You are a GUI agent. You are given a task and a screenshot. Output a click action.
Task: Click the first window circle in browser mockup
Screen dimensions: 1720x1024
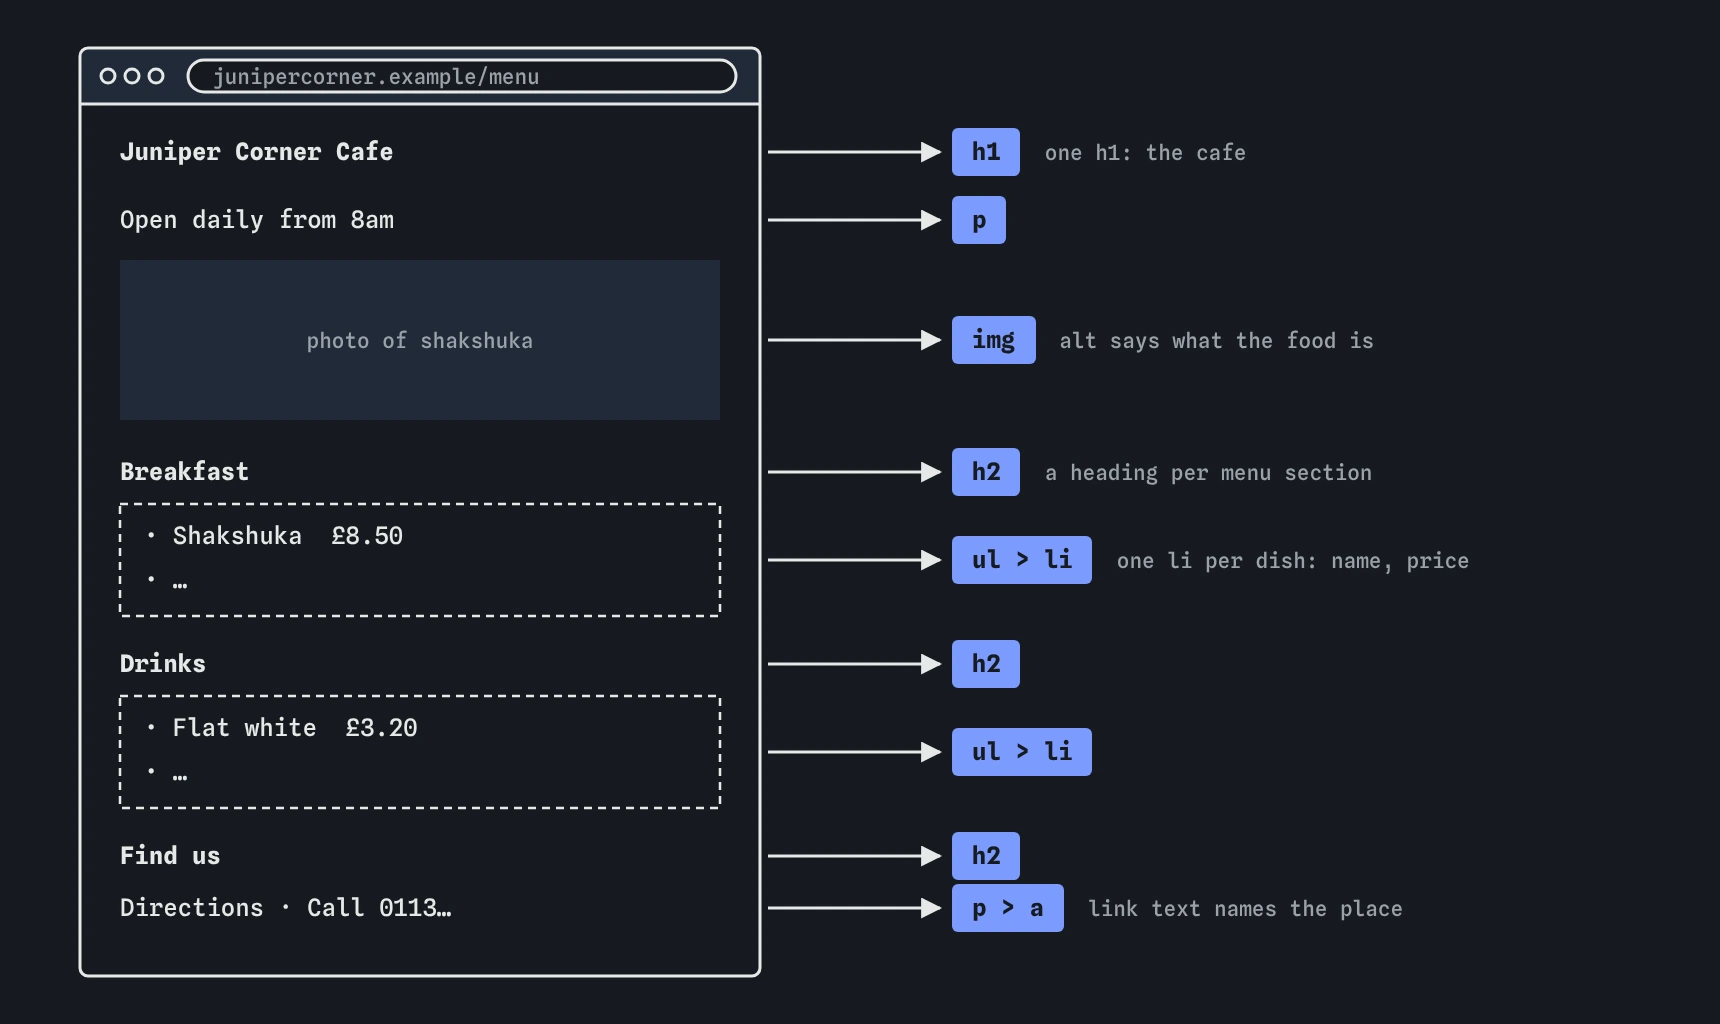[108, 76]
